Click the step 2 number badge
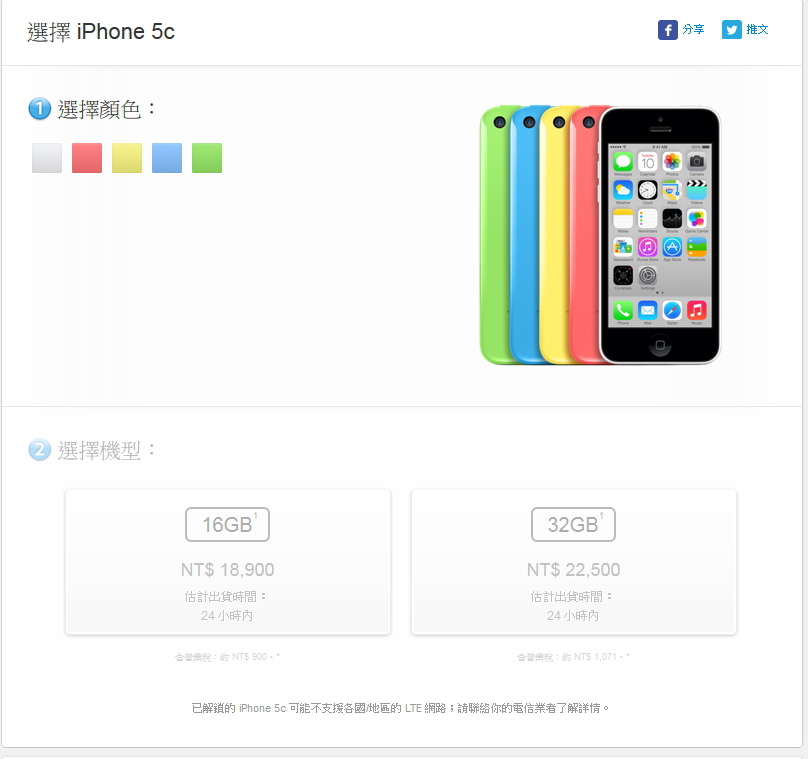This screenshot has width=808, height=759. [40, 449]
